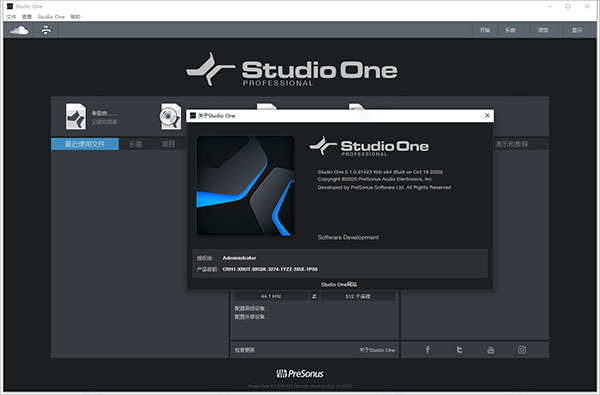Open the 512 个采样 buffer size dropdown
The image size is (600, 395).
358,296
